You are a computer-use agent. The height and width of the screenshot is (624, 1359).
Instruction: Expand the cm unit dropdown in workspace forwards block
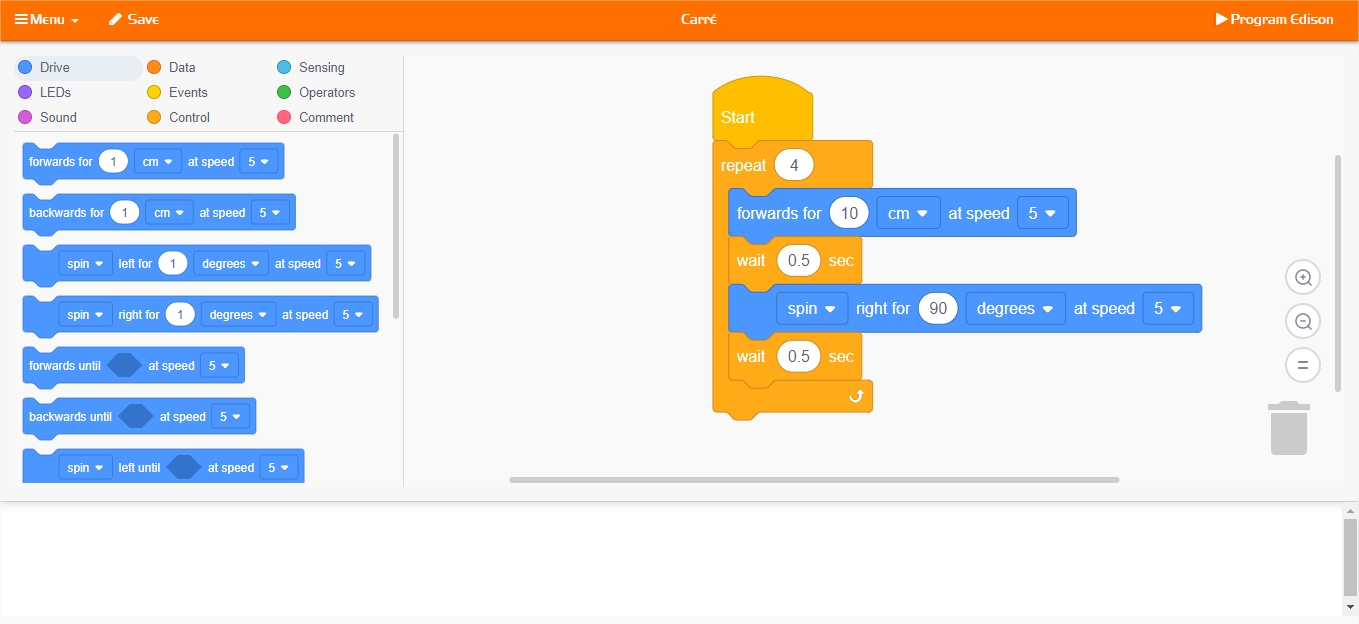(x=908, y=213)
